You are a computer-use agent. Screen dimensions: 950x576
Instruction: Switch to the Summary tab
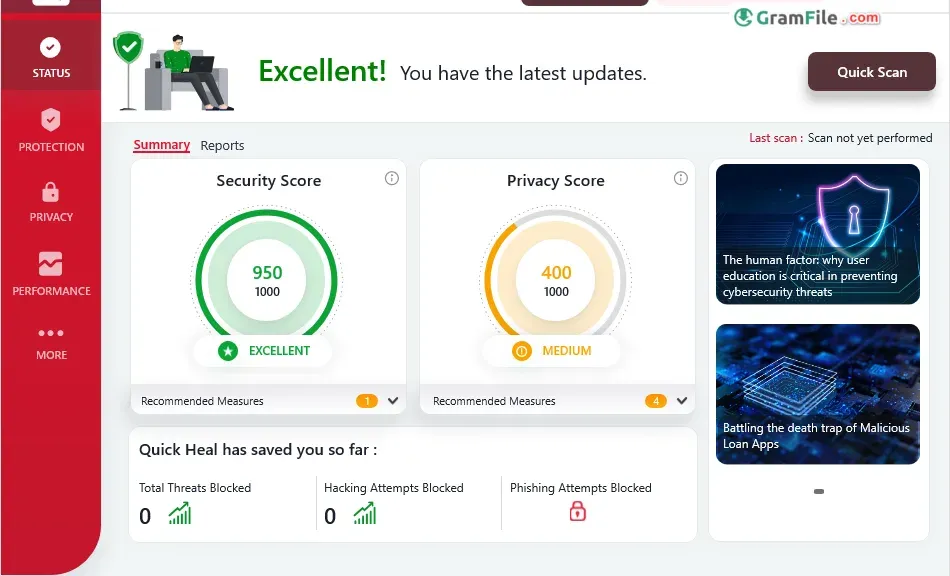tap(162, 145)
